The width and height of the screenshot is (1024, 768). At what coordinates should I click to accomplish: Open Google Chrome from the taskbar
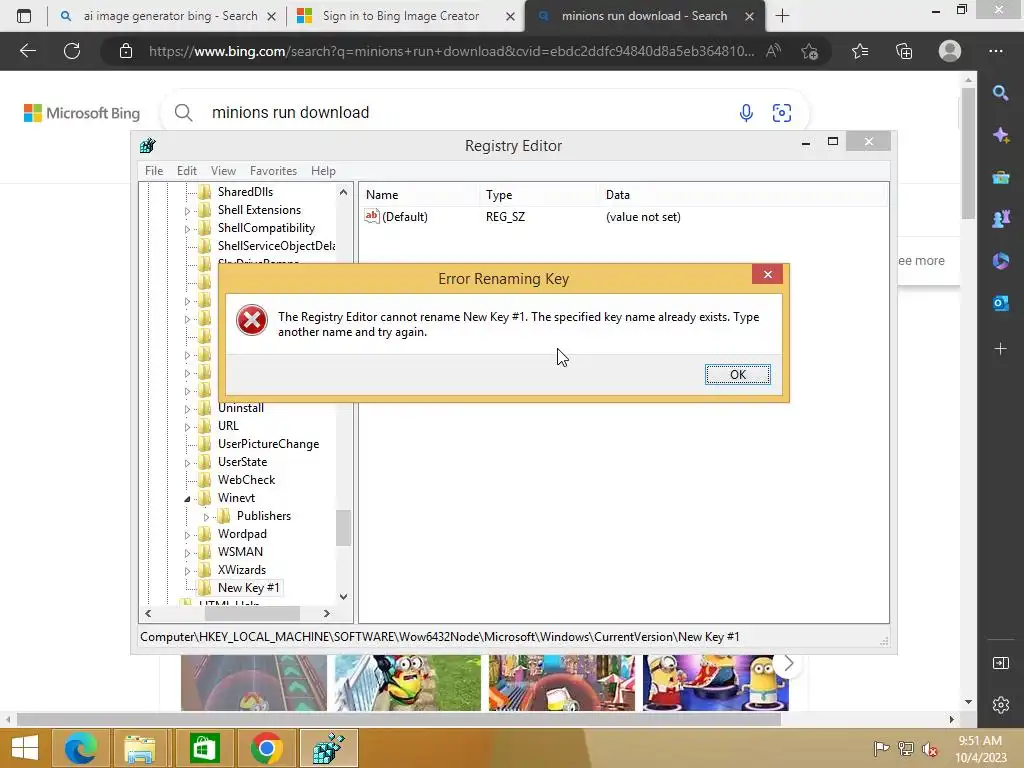click(x=266, y=748)
